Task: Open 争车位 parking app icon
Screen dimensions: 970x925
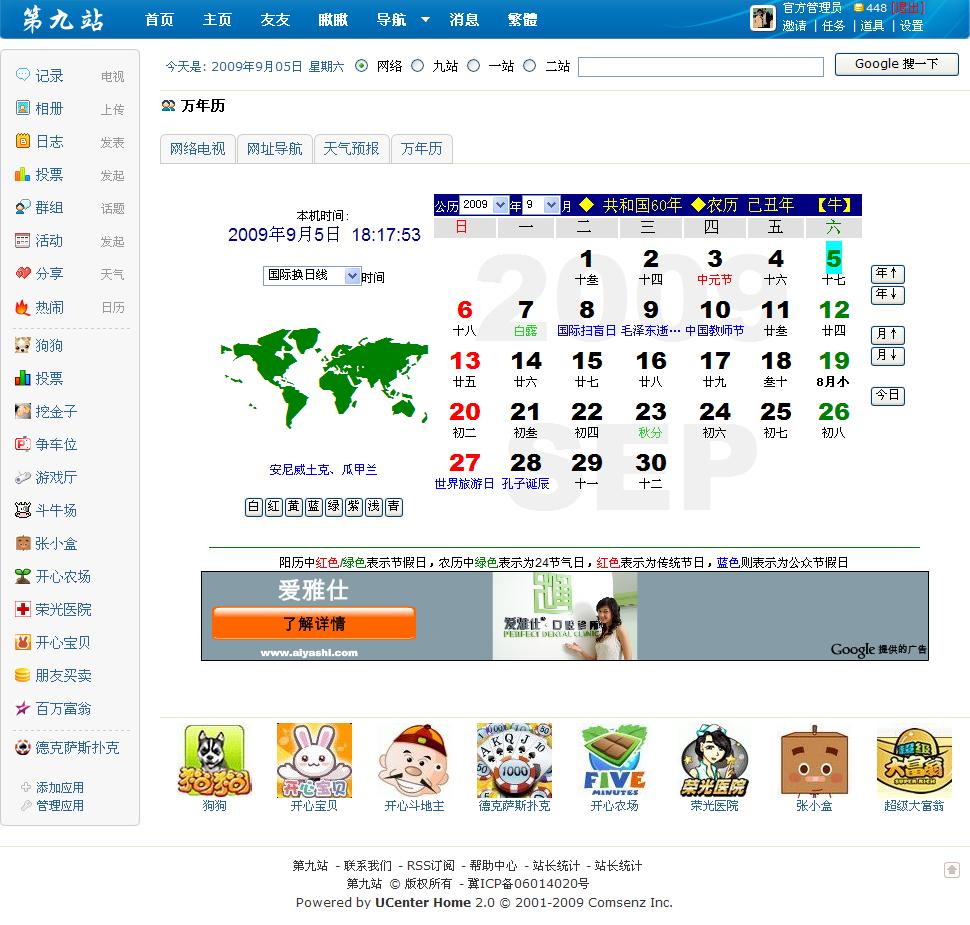Action: 23,444
